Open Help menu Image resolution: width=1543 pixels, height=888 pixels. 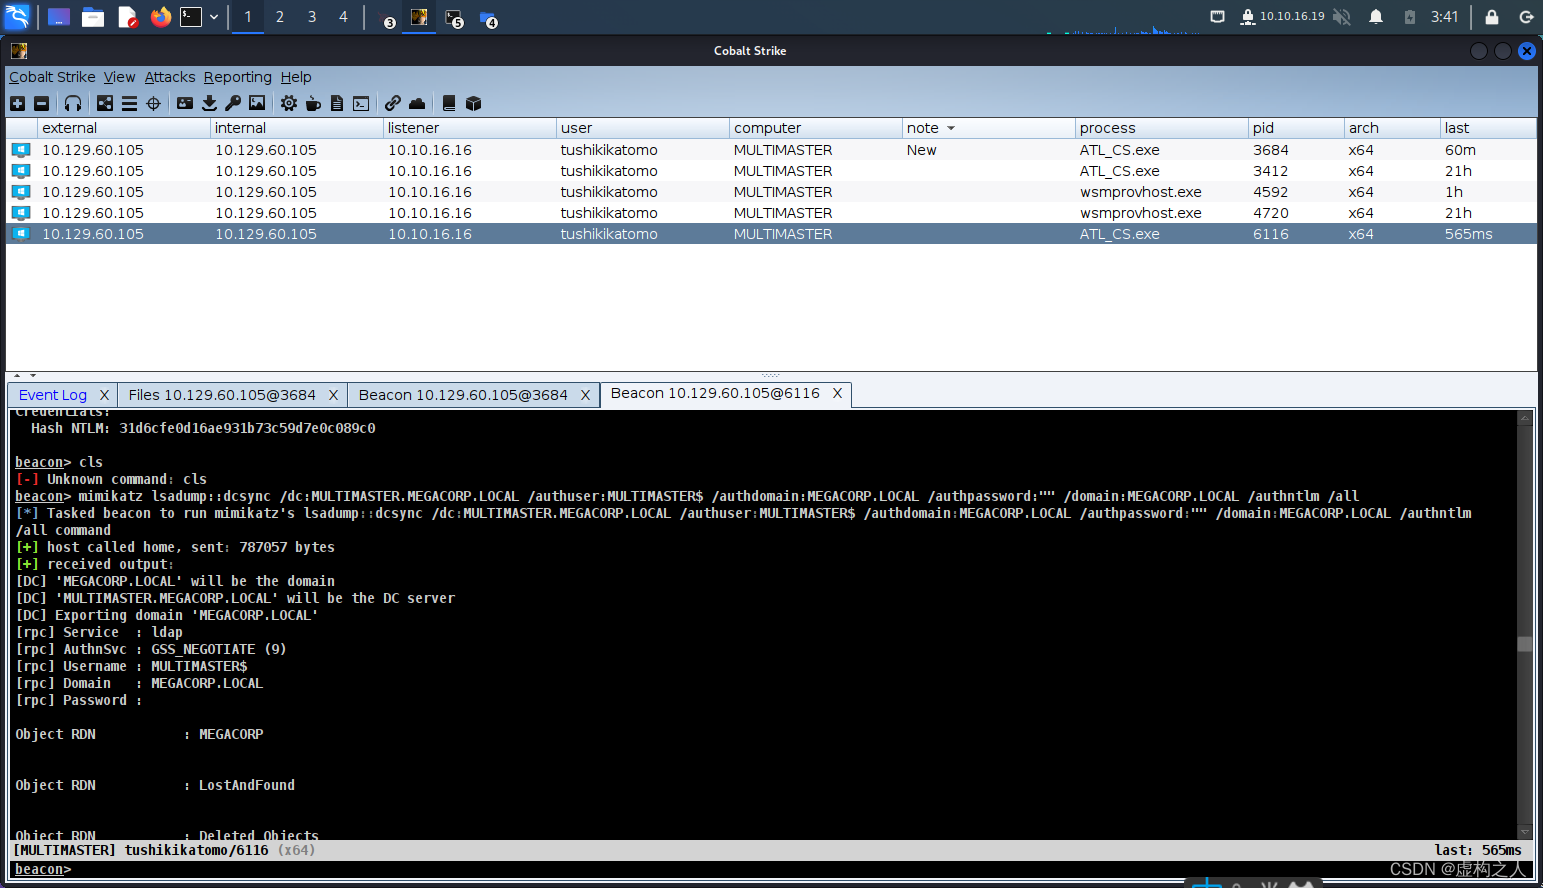(296, 77)
